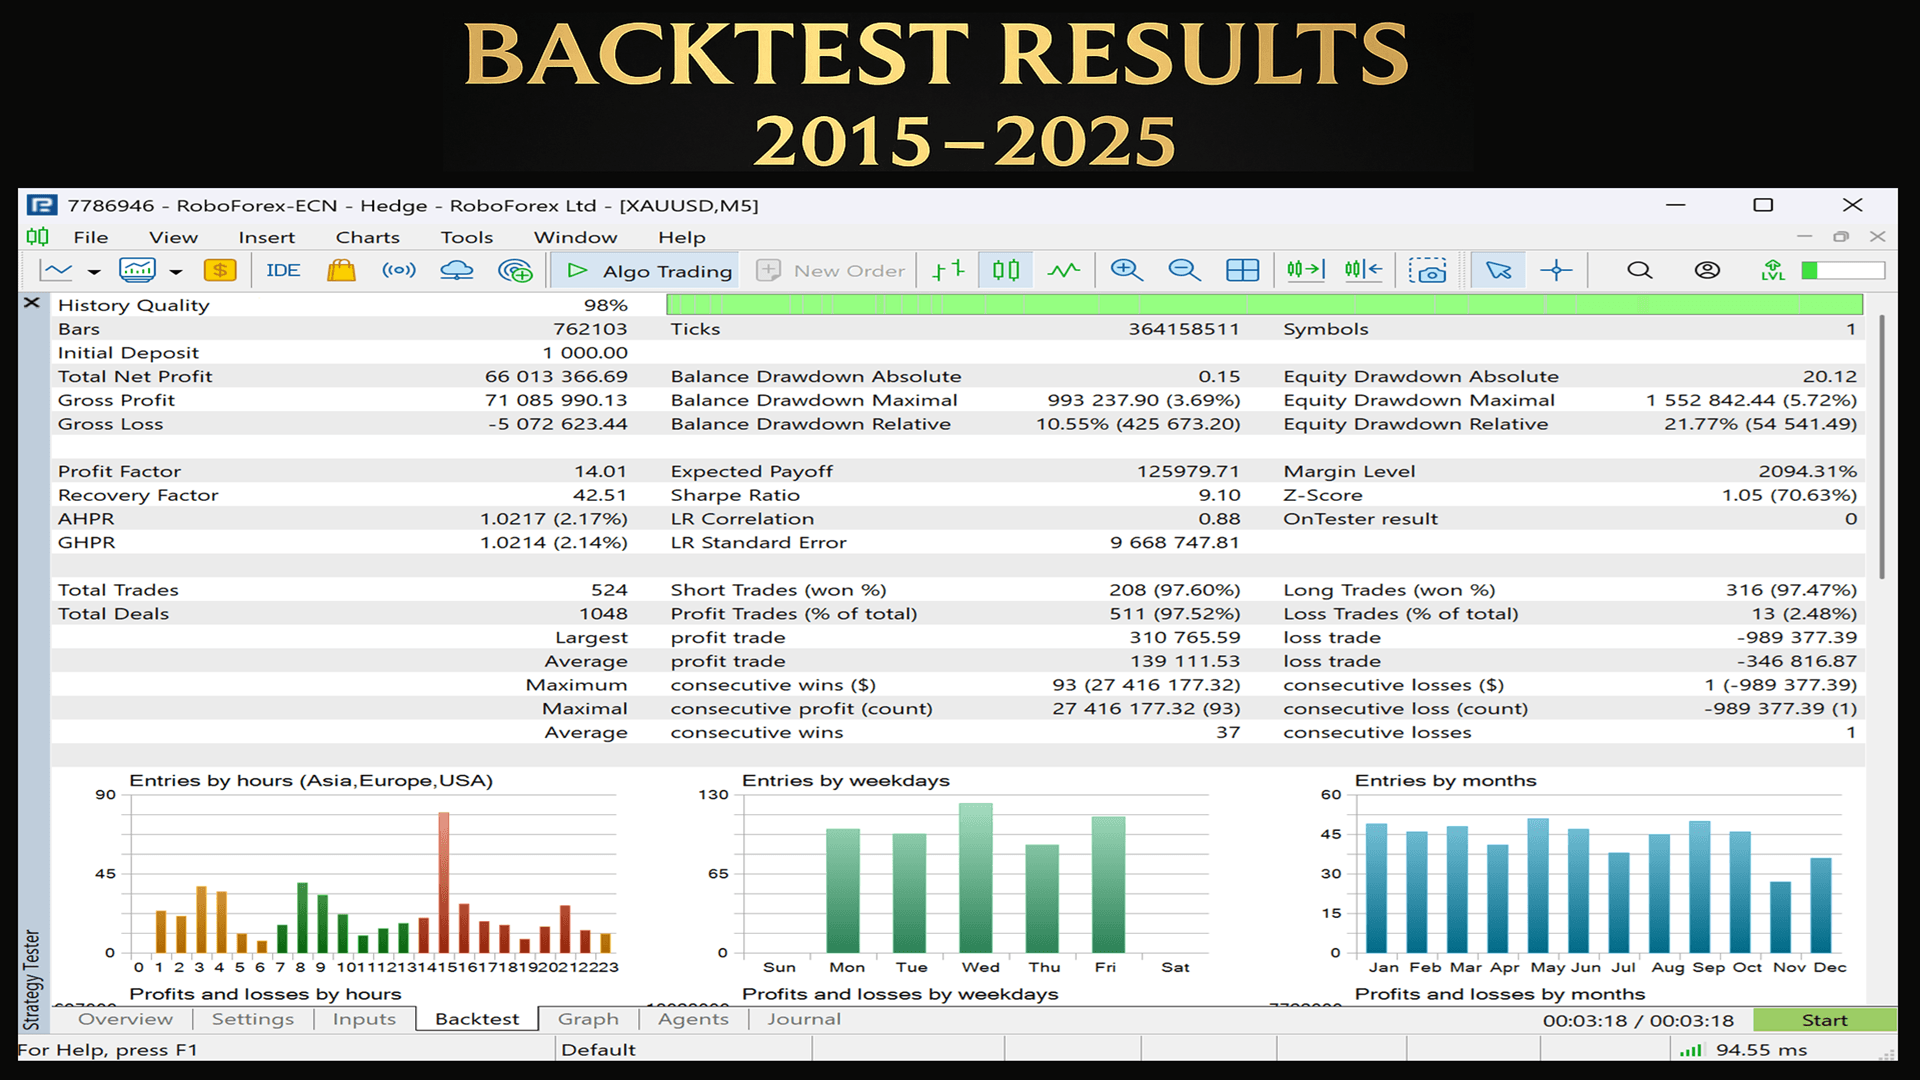
Task: Open the VPS cloud icon
Action: tap(457, 270)
